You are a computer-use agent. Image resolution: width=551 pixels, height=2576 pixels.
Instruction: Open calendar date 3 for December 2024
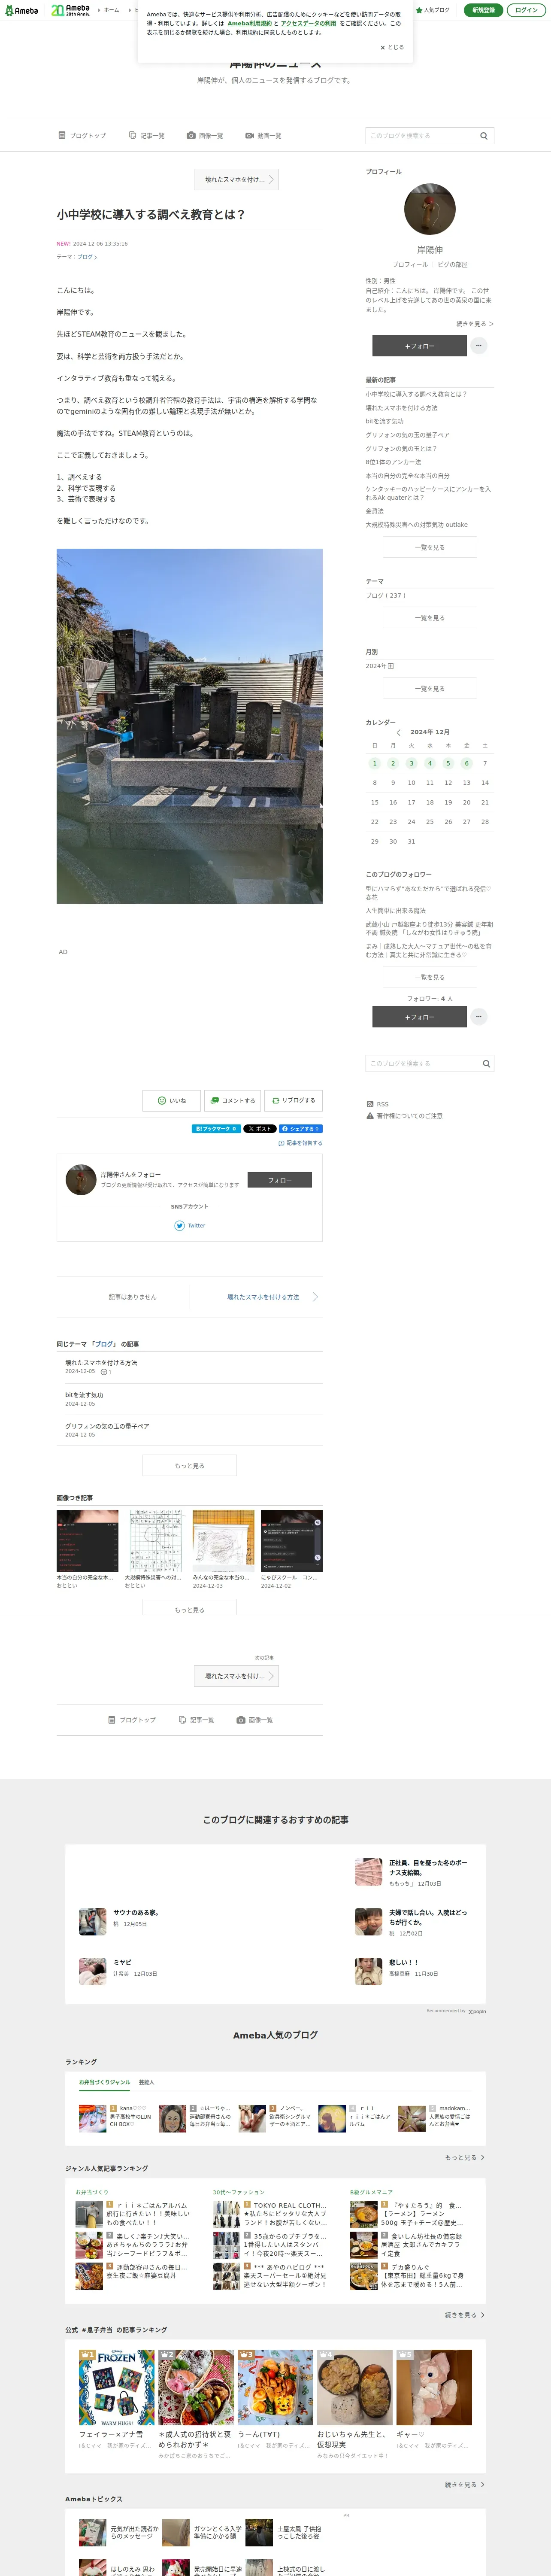click(x=411, y=763)
